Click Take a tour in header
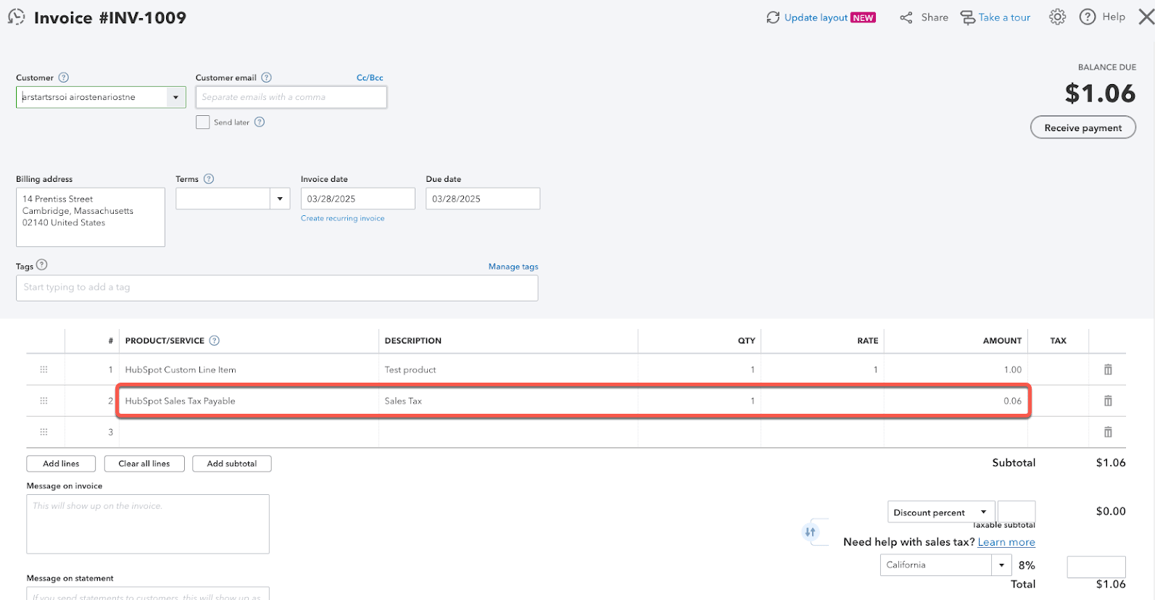Viewport: 1155px width, 600px height. (x=995, y=17)
